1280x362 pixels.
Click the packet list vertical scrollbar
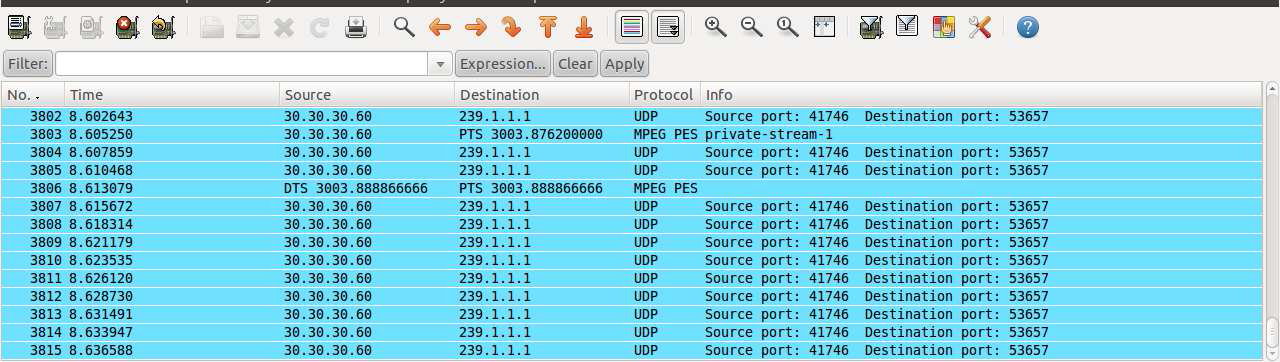tap(1272, 222)
